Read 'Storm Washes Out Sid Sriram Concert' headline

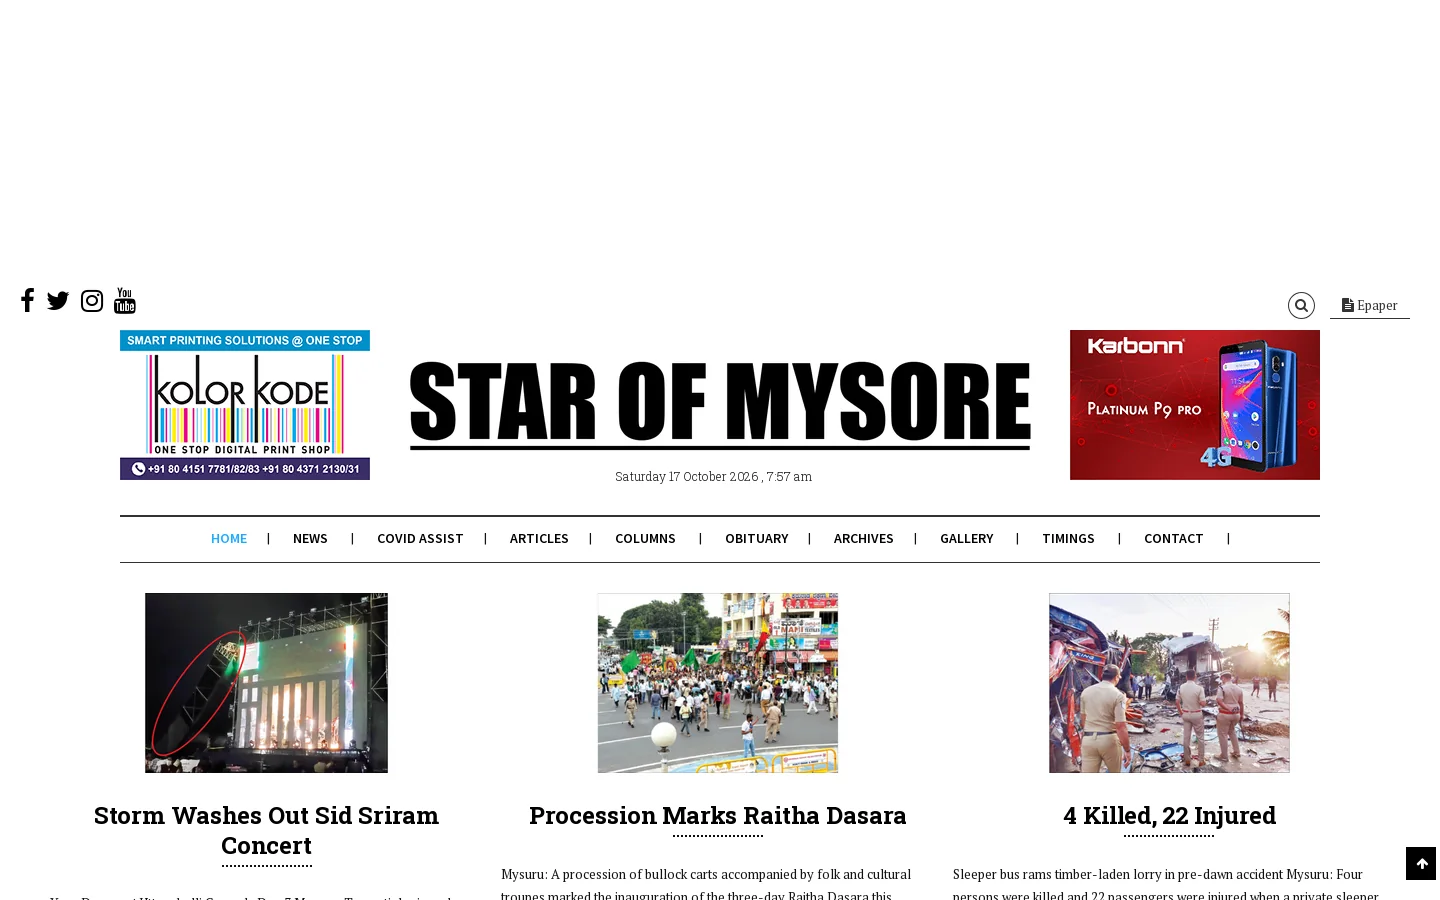pos(266,830)
